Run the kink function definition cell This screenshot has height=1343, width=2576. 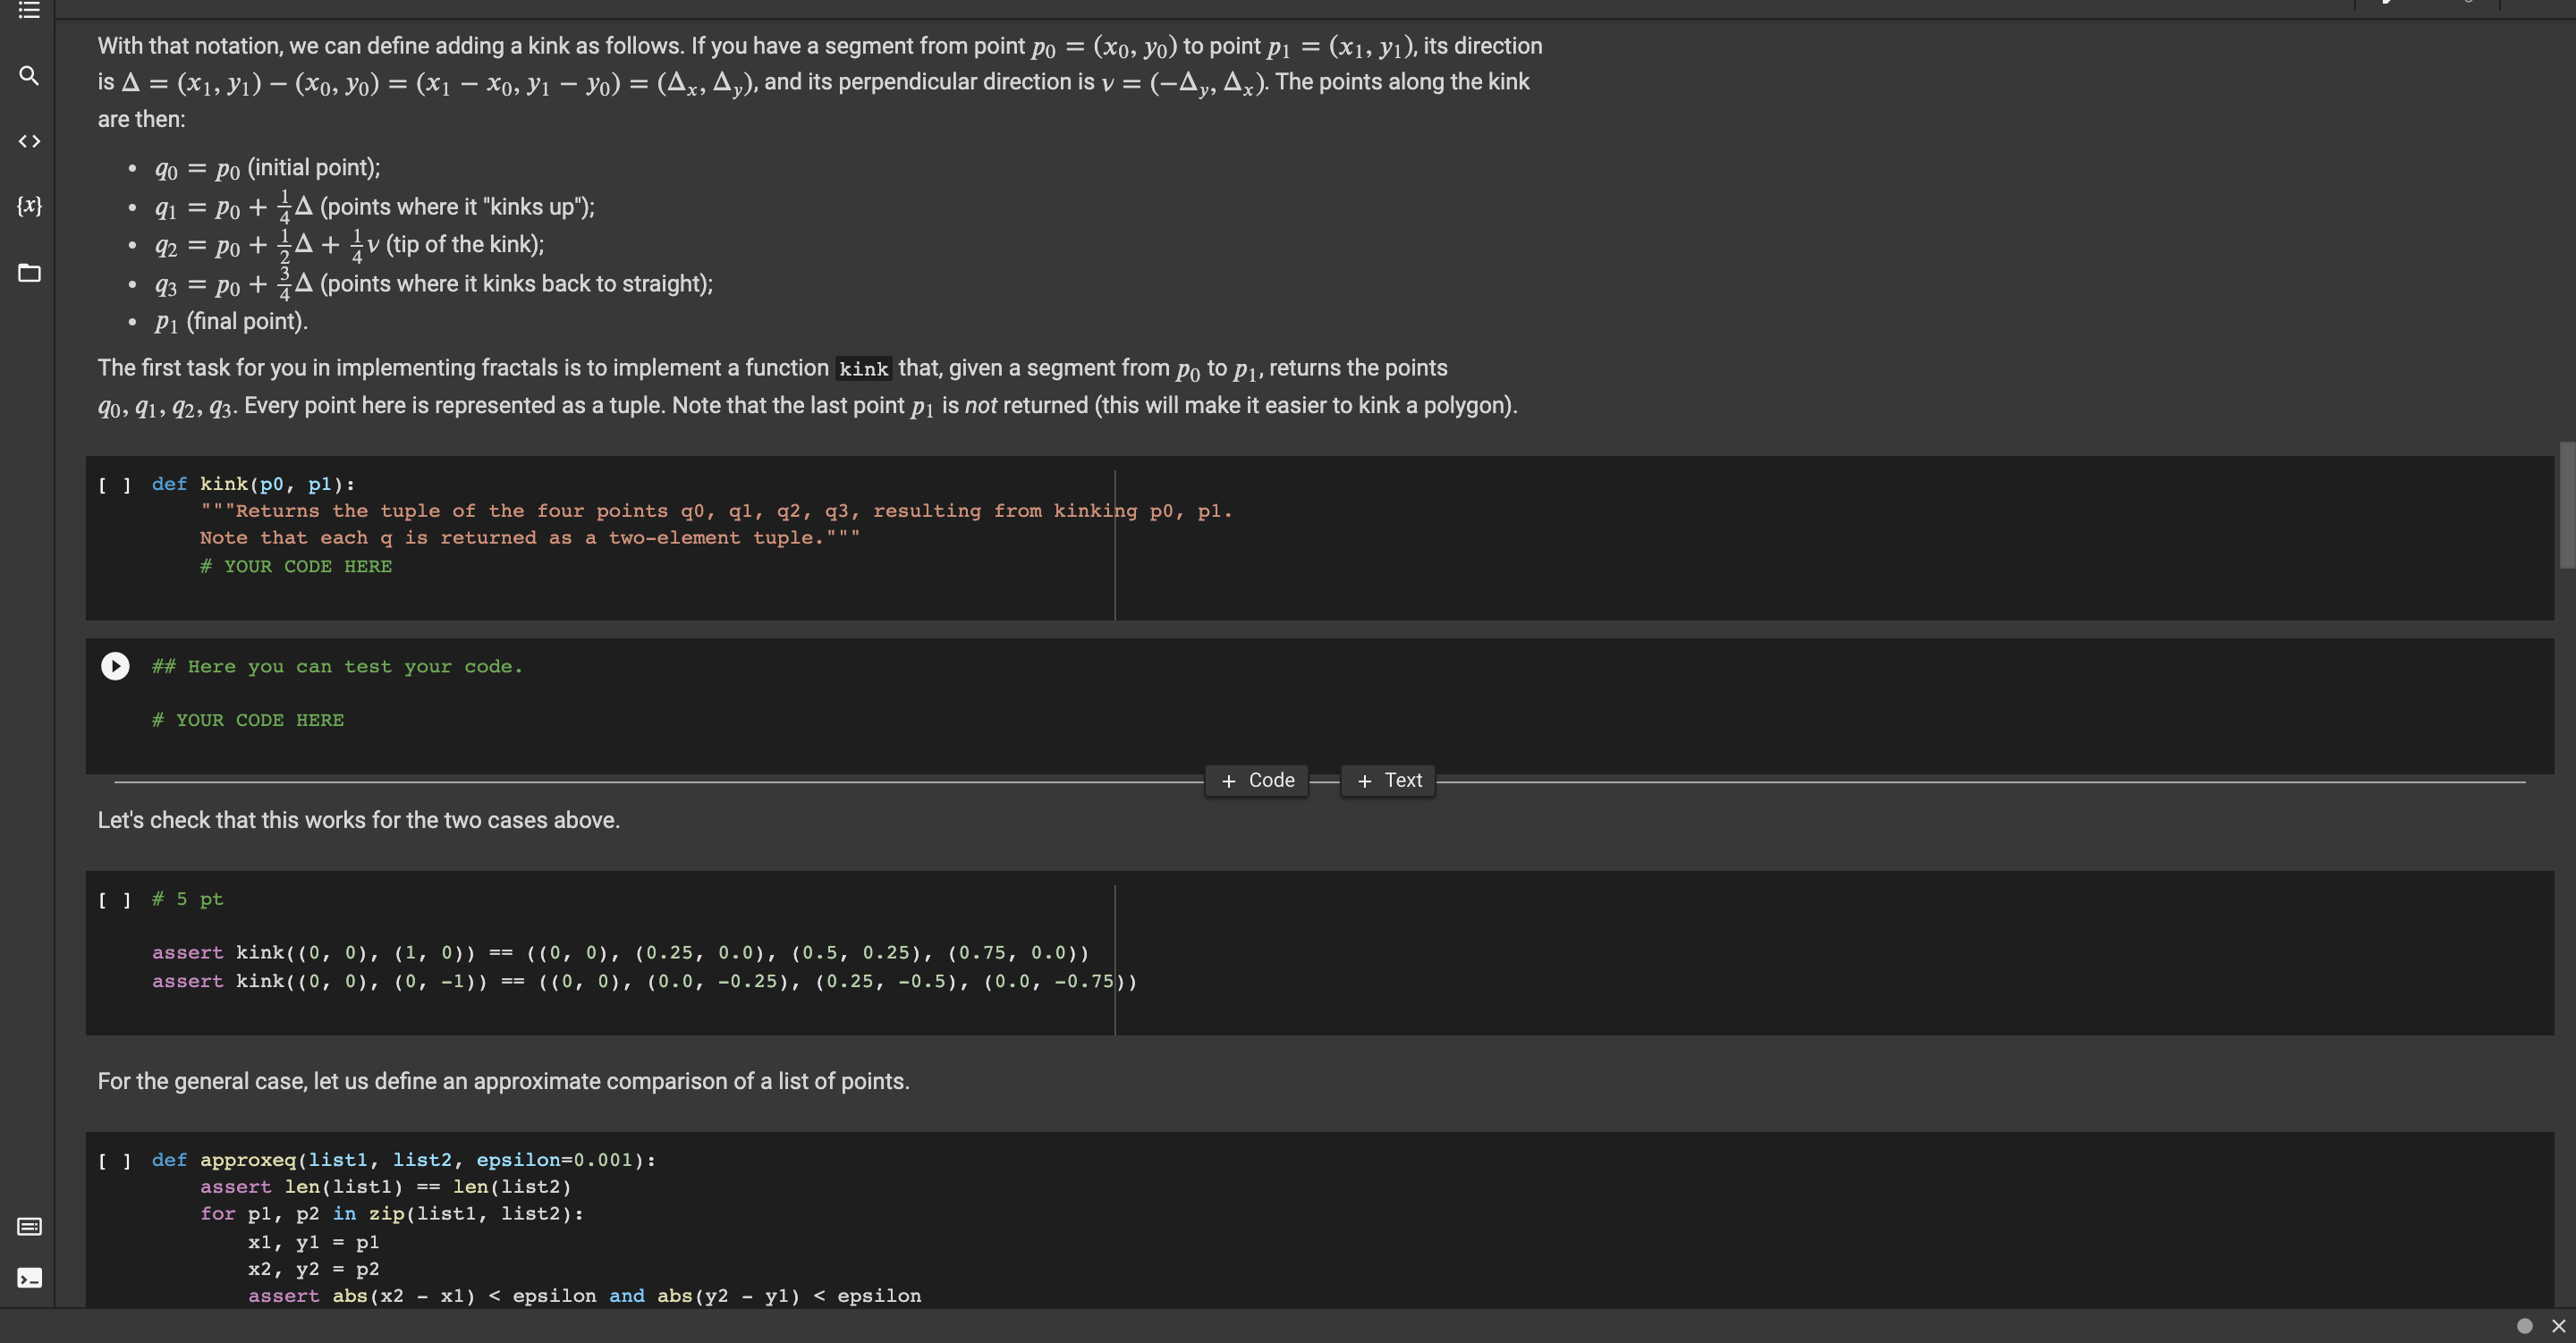pos(114,484)
